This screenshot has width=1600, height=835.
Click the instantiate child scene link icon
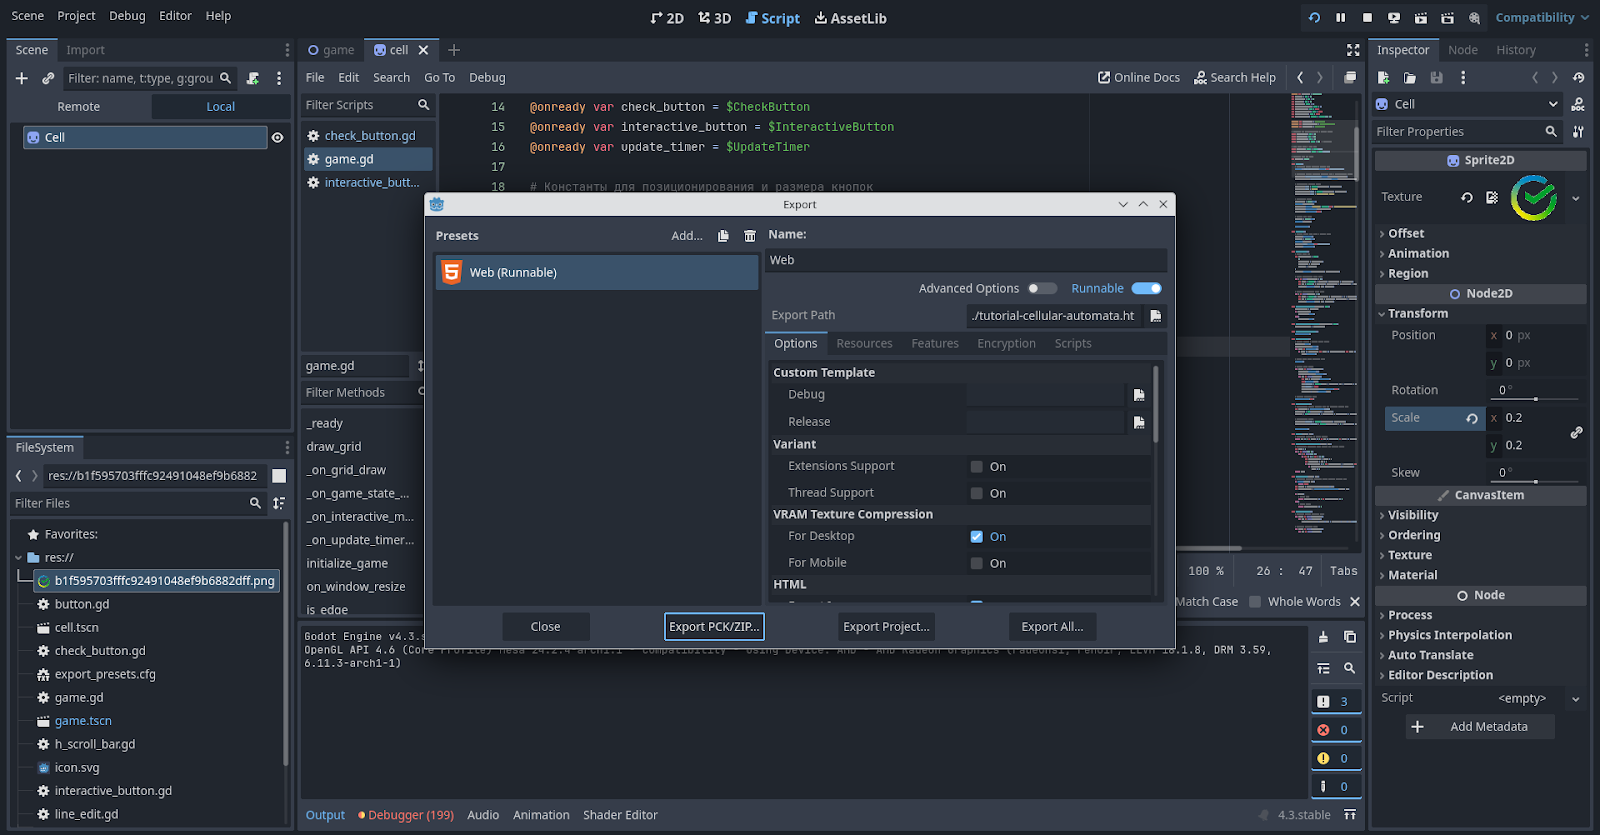point(48,78)
